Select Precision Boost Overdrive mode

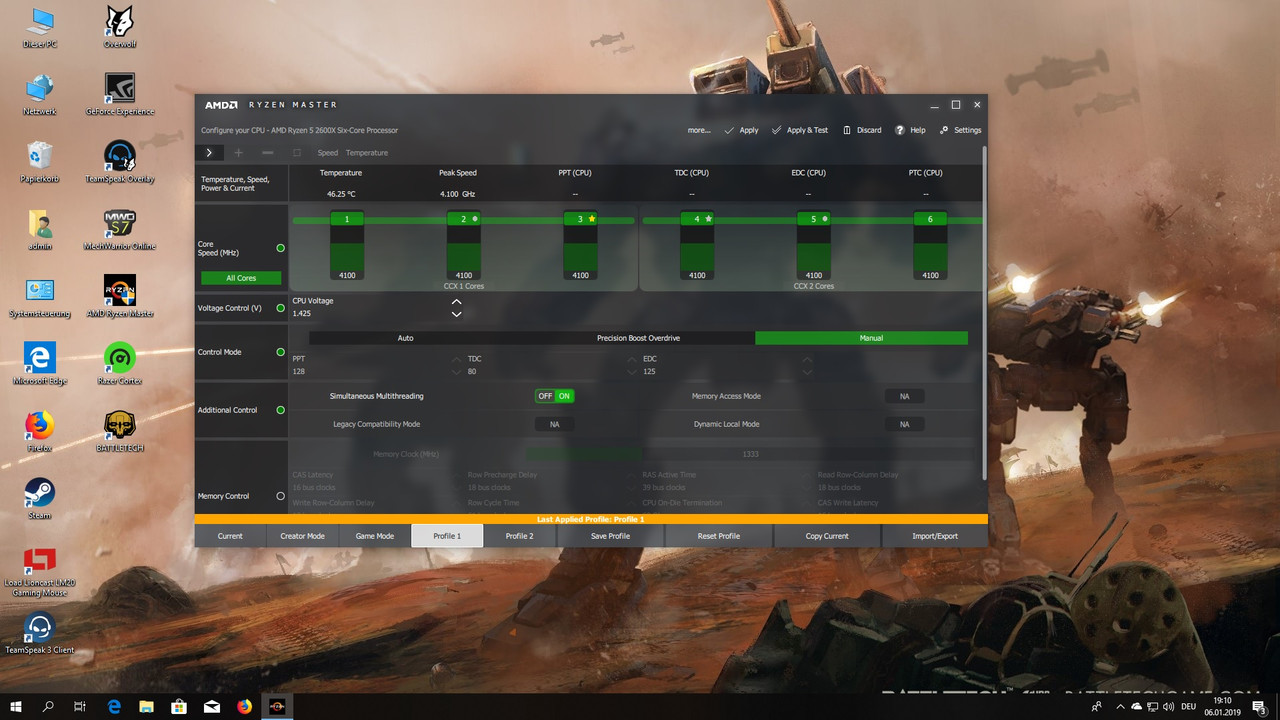tap(638, 338)
